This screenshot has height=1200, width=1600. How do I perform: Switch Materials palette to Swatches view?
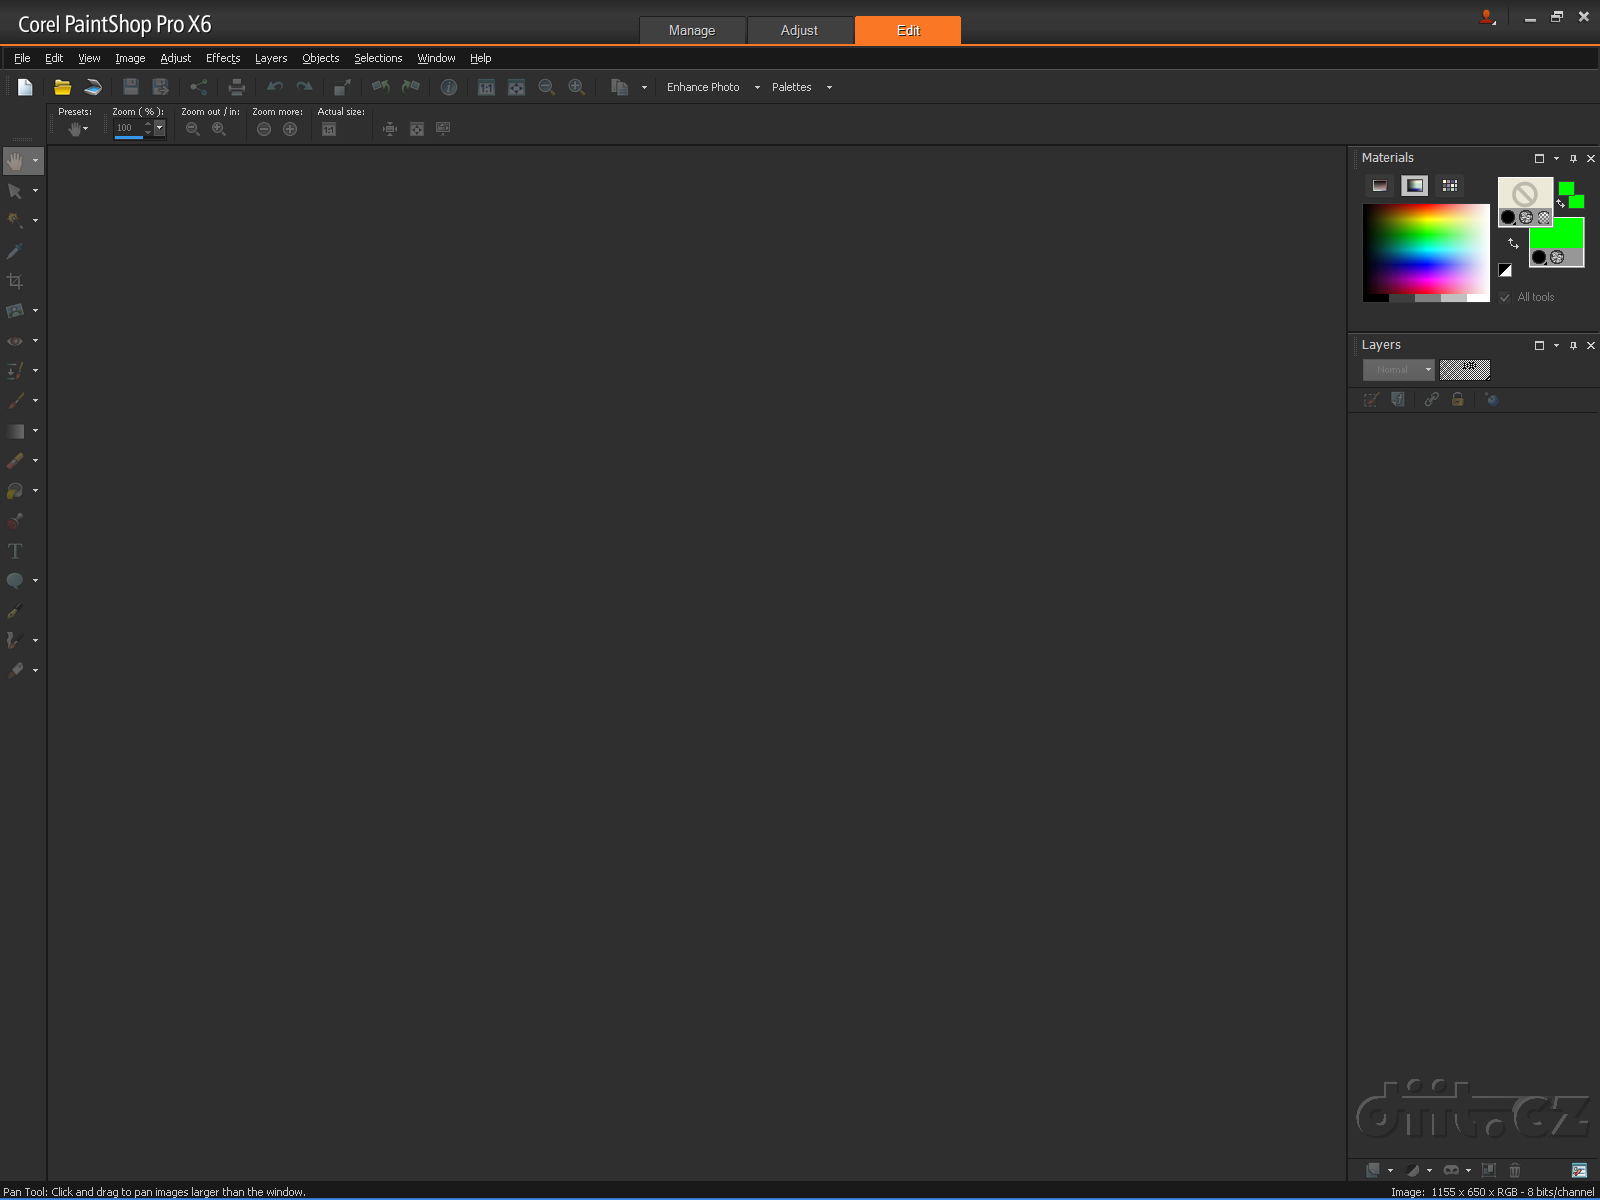click(x=1449, y=185)
